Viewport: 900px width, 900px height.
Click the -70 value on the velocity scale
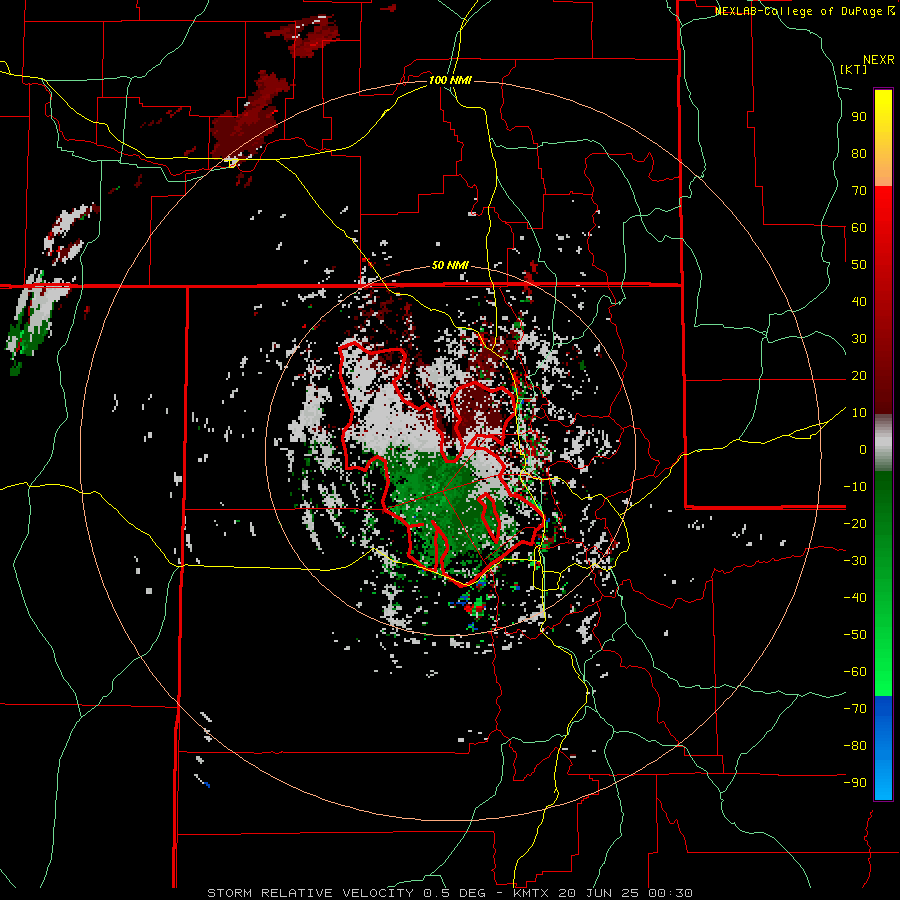tap(855, 708)
